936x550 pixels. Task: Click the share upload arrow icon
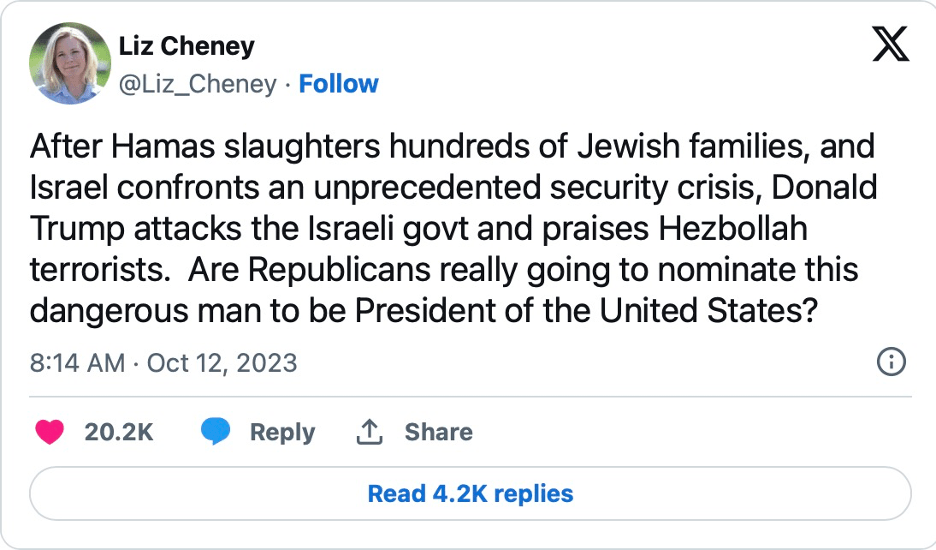click(x=370, y=432)
